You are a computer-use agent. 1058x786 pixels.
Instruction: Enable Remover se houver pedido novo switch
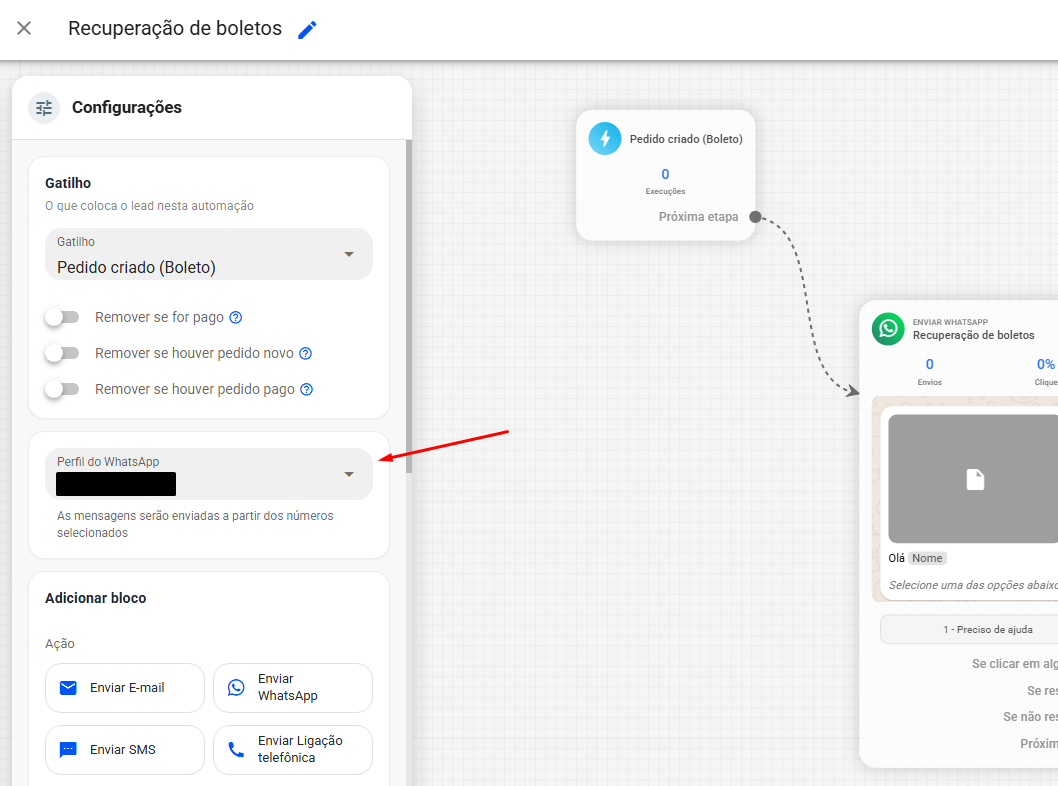[x=62, y=354]
